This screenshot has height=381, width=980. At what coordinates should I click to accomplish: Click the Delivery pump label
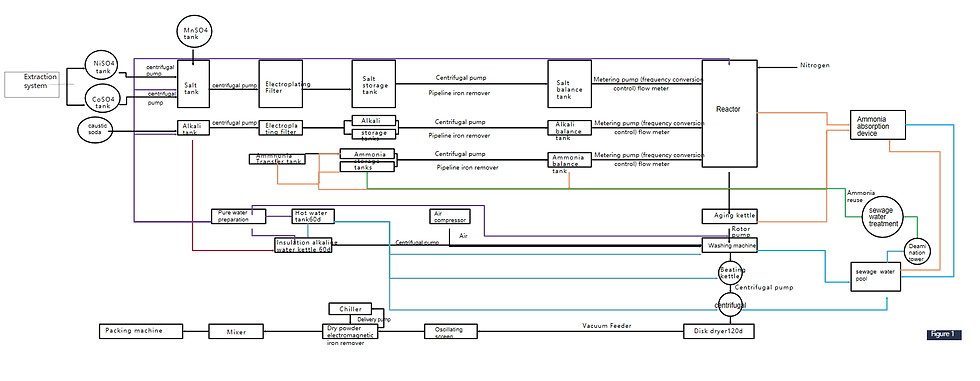(x=374, y=320)
